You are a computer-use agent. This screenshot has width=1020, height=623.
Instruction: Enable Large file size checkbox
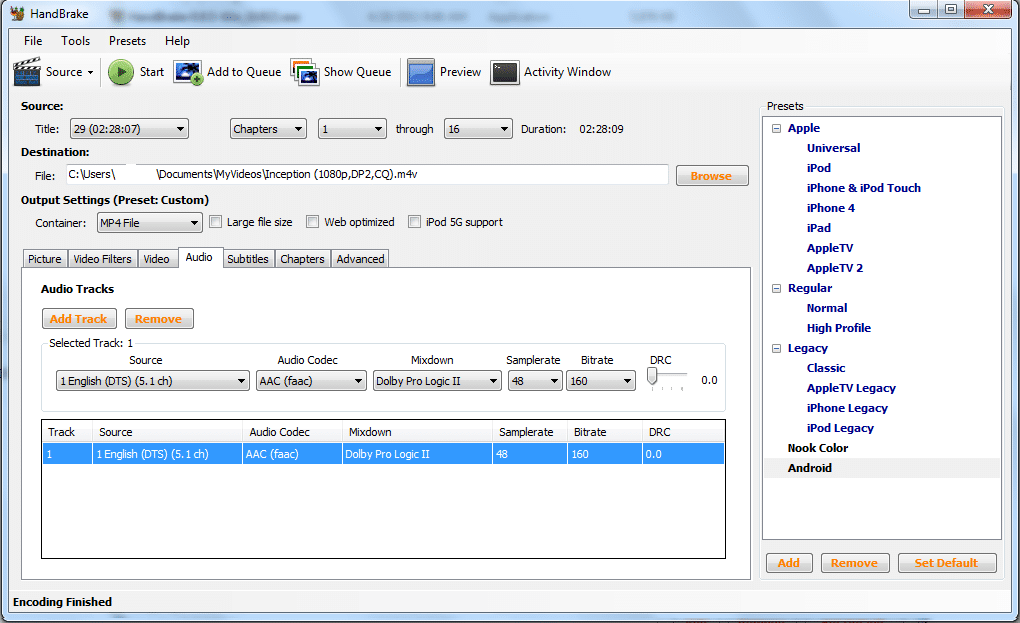click(x=215, y=222)
